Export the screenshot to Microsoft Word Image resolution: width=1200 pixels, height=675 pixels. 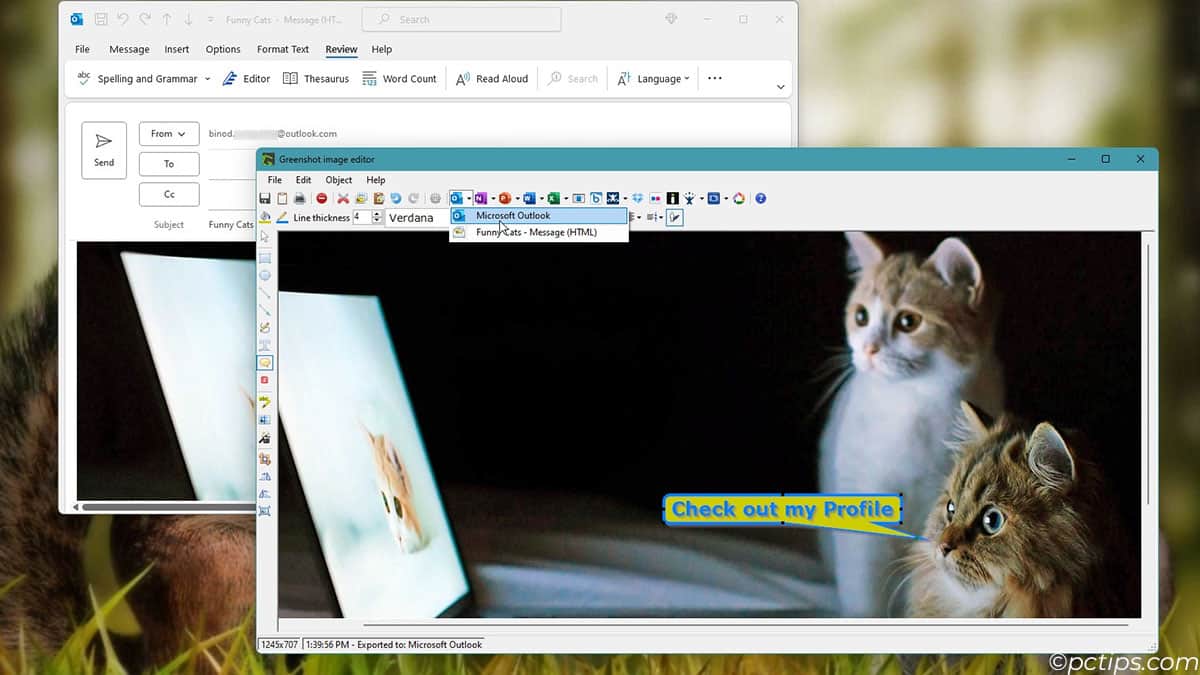click(531, 197)
